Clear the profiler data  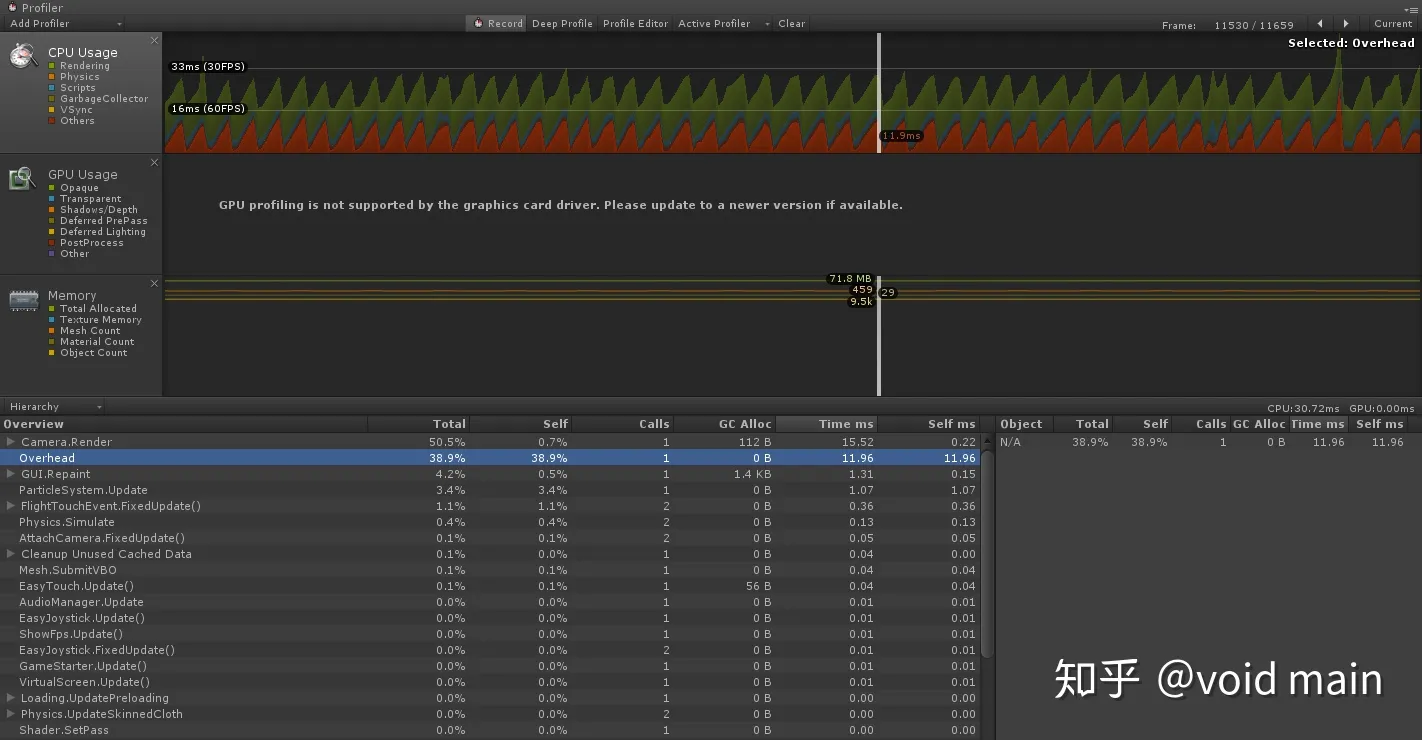coord(791,23)
